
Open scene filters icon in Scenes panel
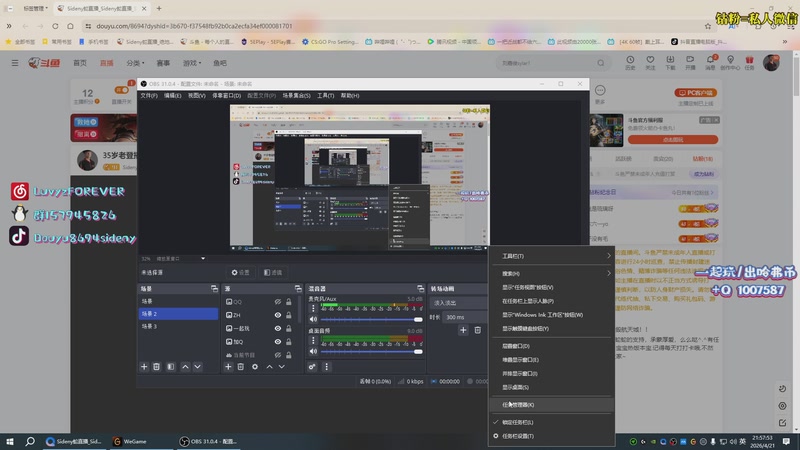[x=171, y=367]
